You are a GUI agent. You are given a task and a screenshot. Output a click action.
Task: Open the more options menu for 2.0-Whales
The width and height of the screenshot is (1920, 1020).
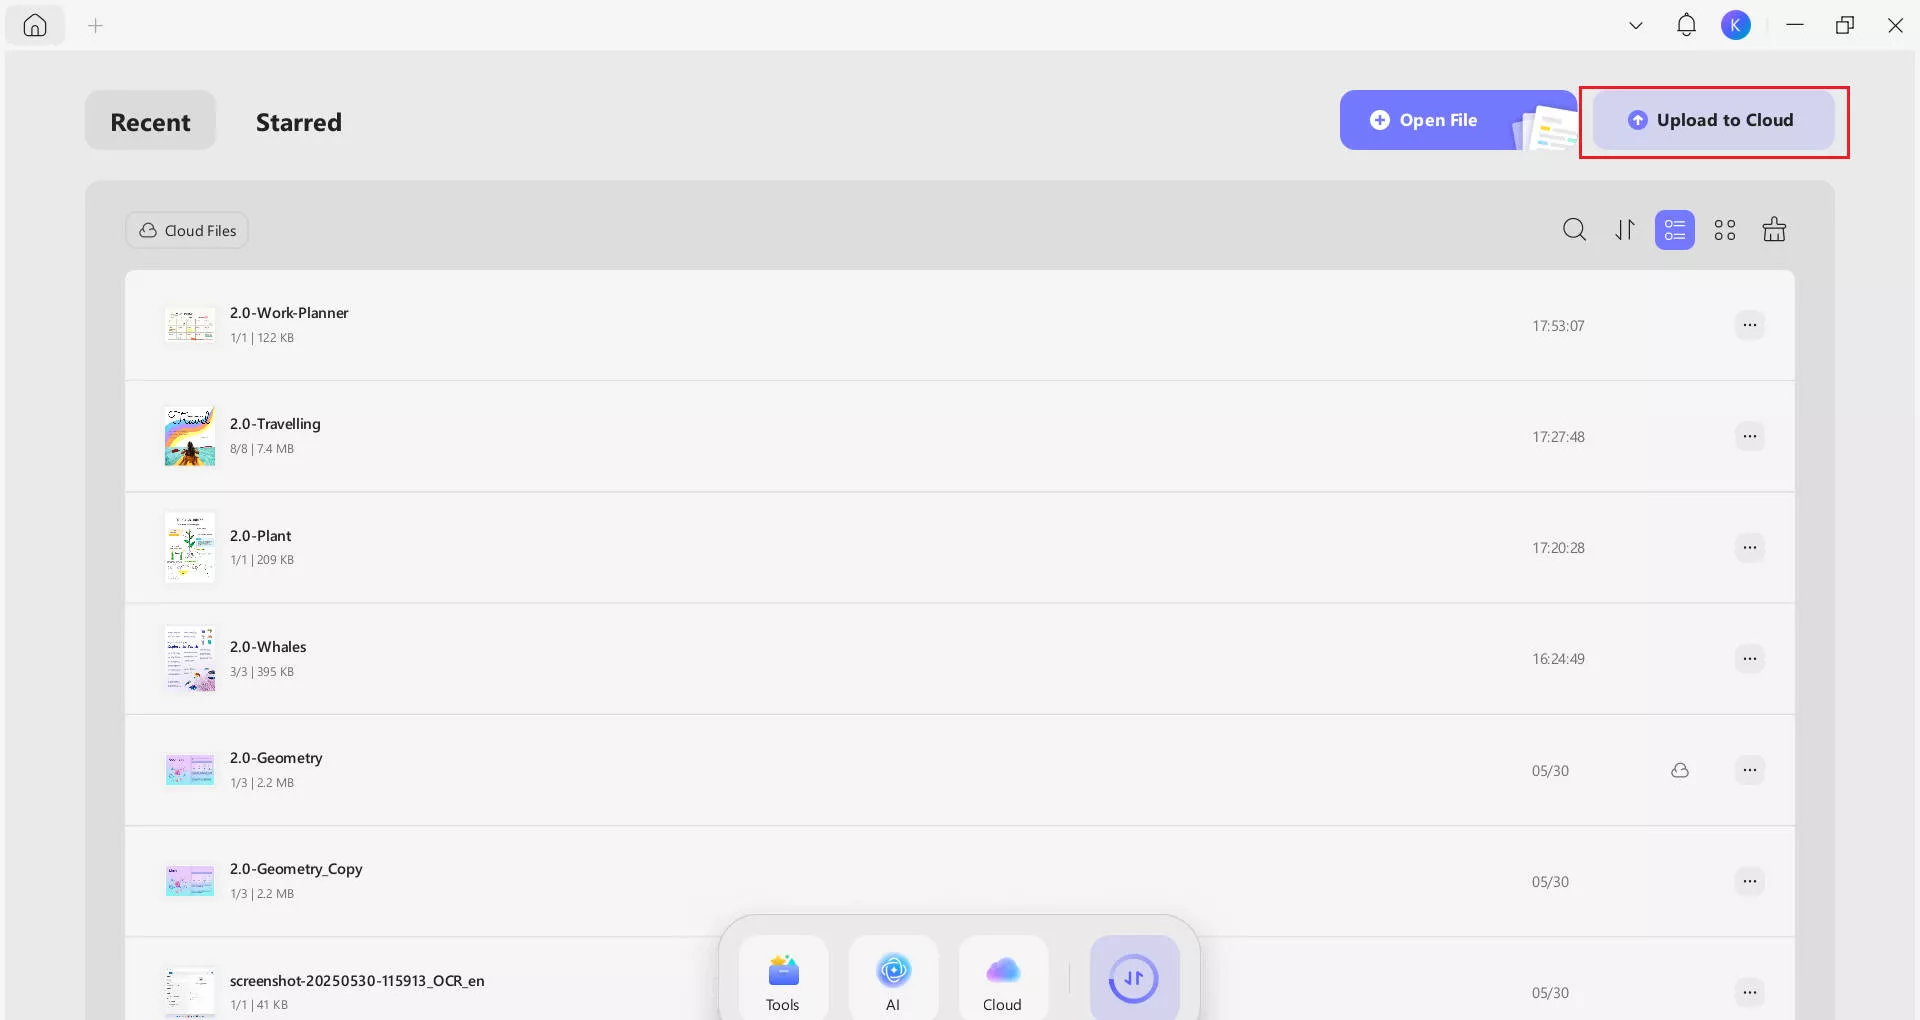1750,658
